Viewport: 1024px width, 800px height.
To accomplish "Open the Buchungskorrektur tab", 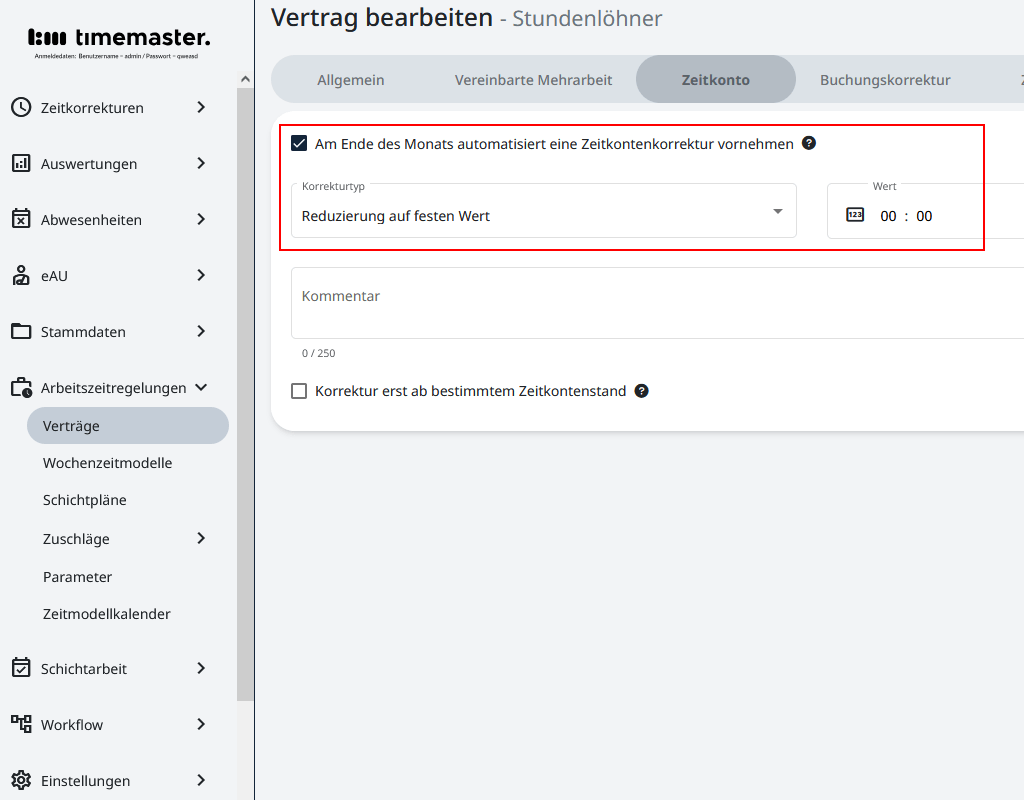I will 884,78.
